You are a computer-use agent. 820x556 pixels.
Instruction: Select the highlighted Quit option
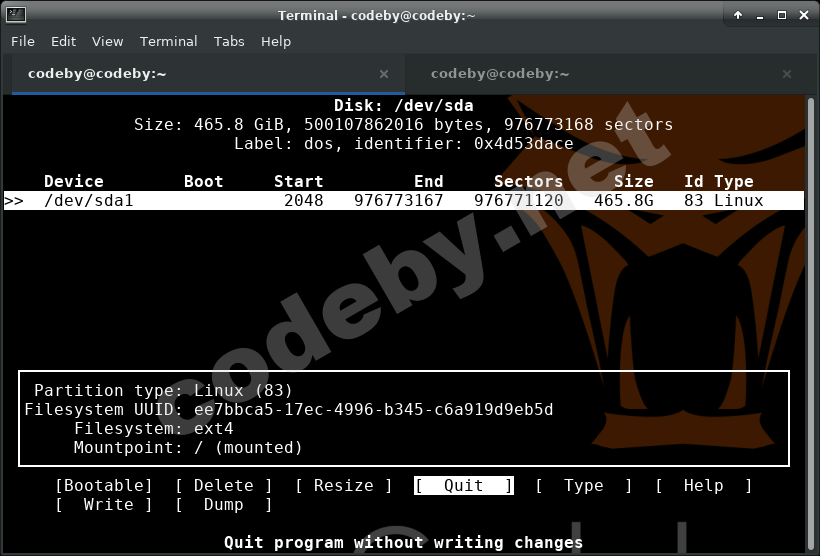464,485
